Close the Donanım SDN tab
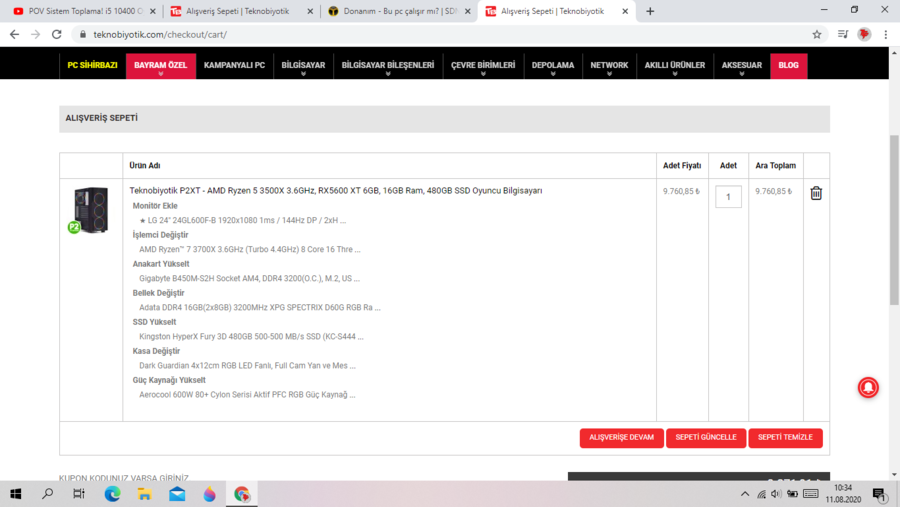900x507 pixels. coord(467,11)
